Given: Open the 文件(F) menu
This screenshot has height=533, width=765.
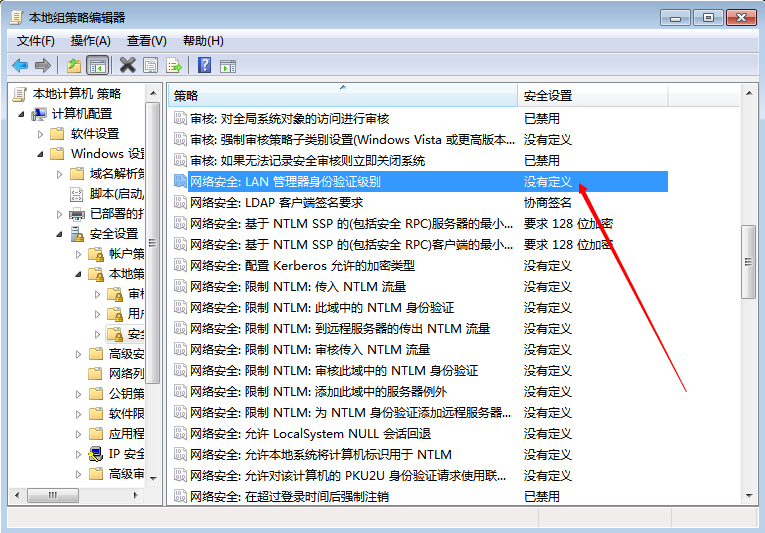Looking at the screenshot, I should click(x=36, y=41).
